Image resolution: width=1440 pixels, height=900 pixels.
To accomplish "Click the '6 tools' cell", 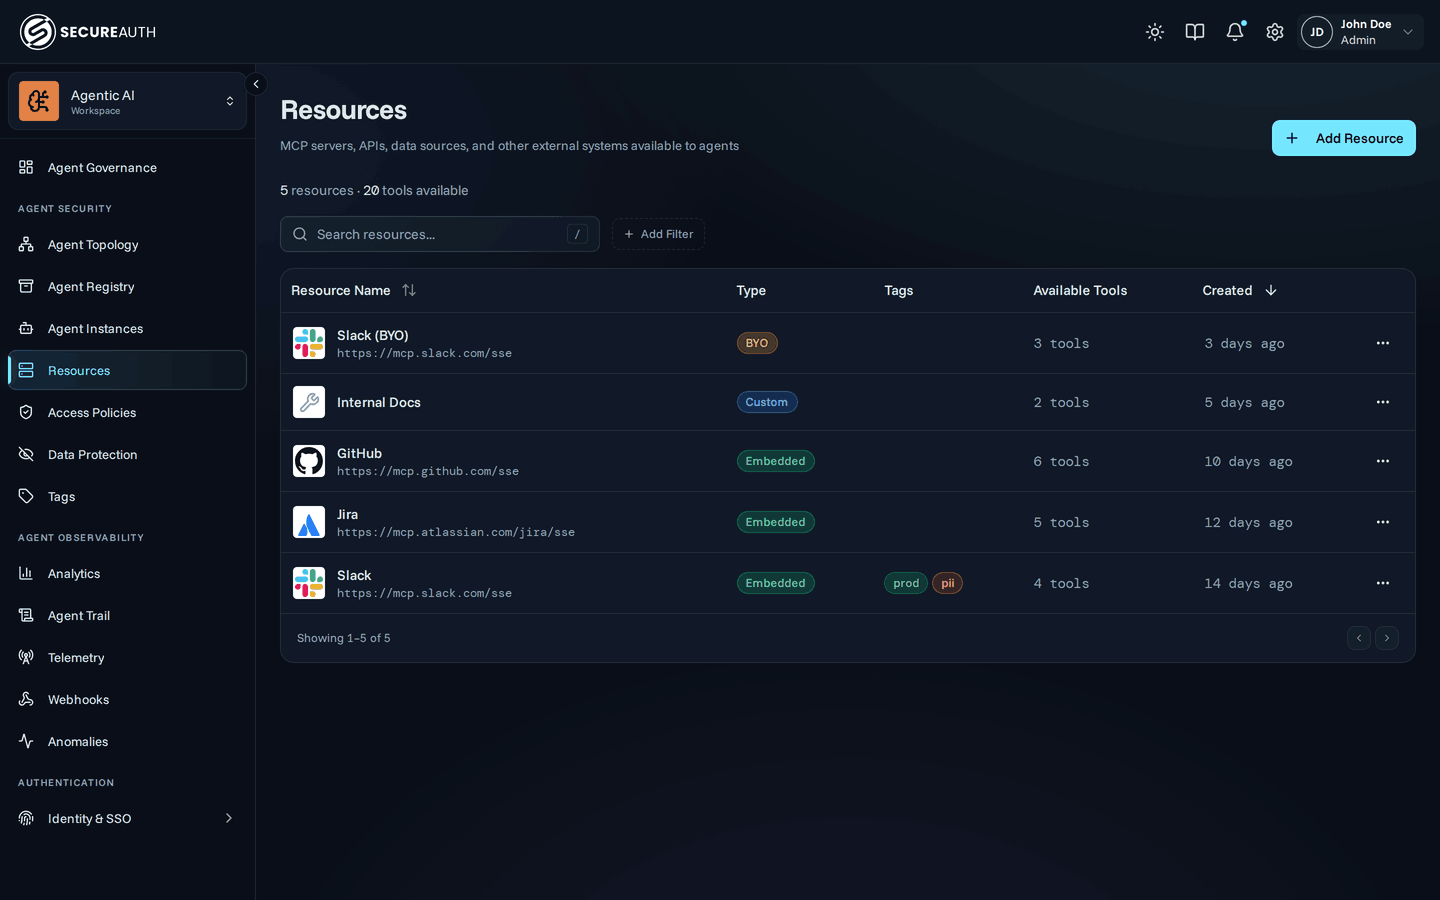I will point(1061,461).
